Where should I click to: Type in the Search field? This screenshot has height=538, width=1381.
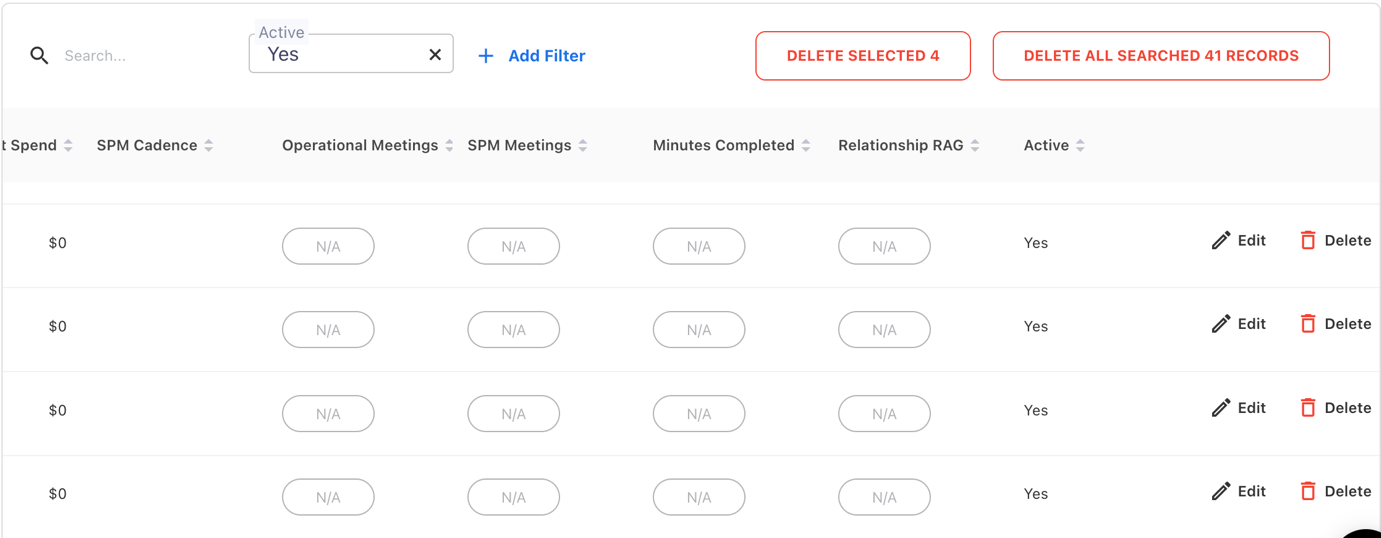pos(140,56)
